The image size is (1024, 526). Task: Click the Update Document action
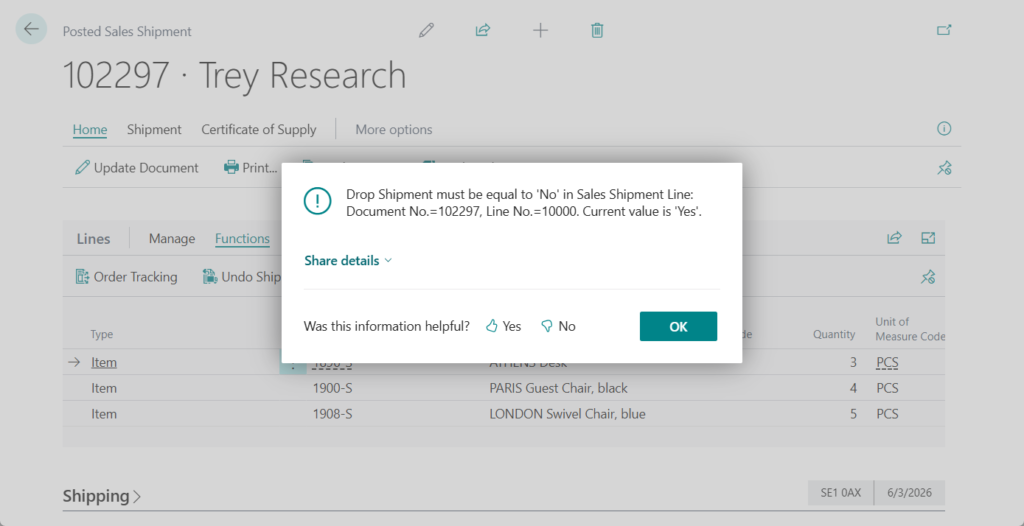[137, 168]
